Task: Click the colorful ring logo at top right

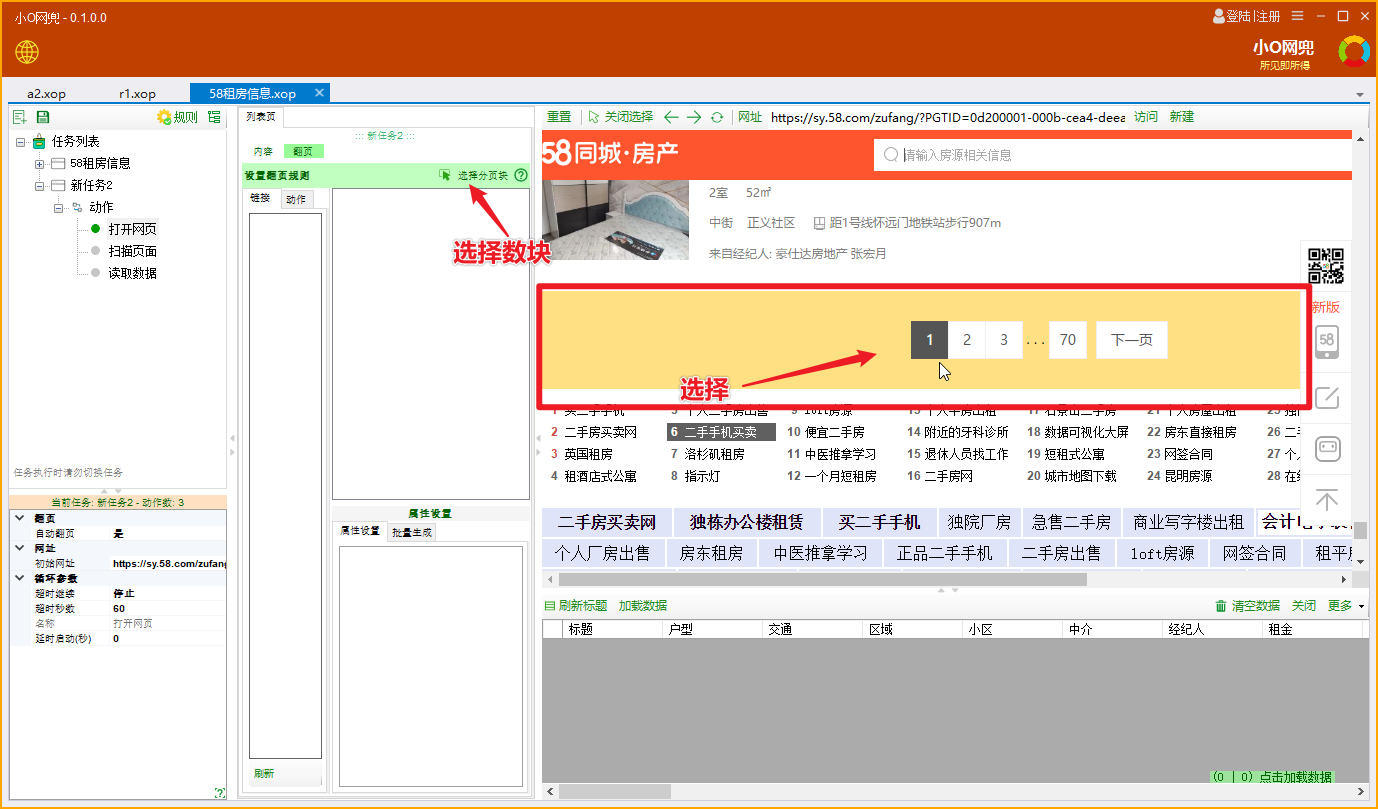Action: 1354,51
